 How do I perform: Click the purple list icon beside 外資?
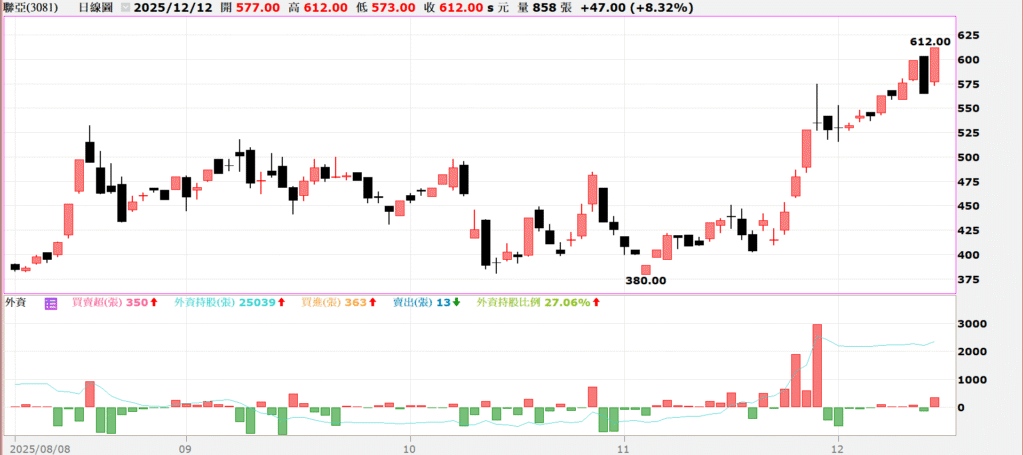click(x=51, y=301)
